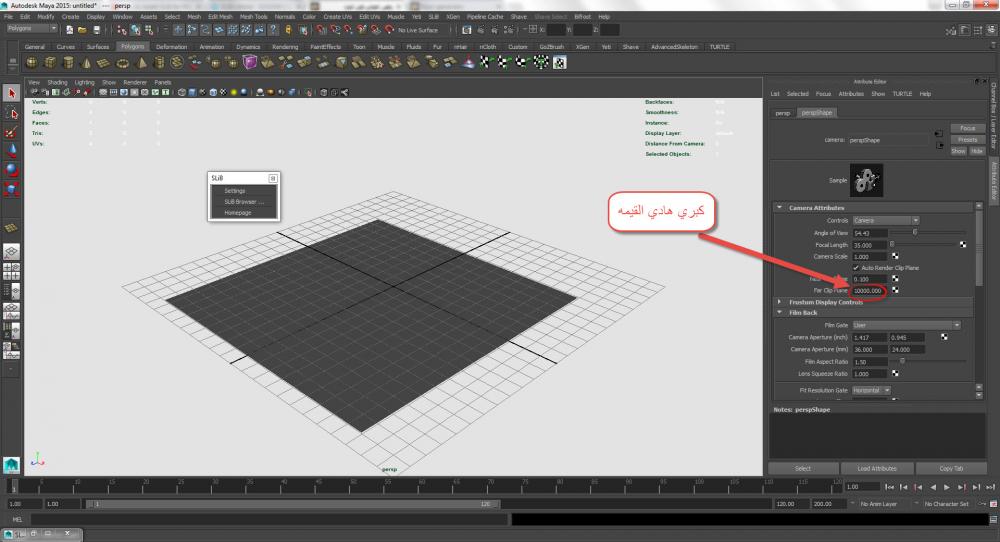1000x542 pixels.
Task: Switch to single perspective layout icon
Action: tap(11, 252)
